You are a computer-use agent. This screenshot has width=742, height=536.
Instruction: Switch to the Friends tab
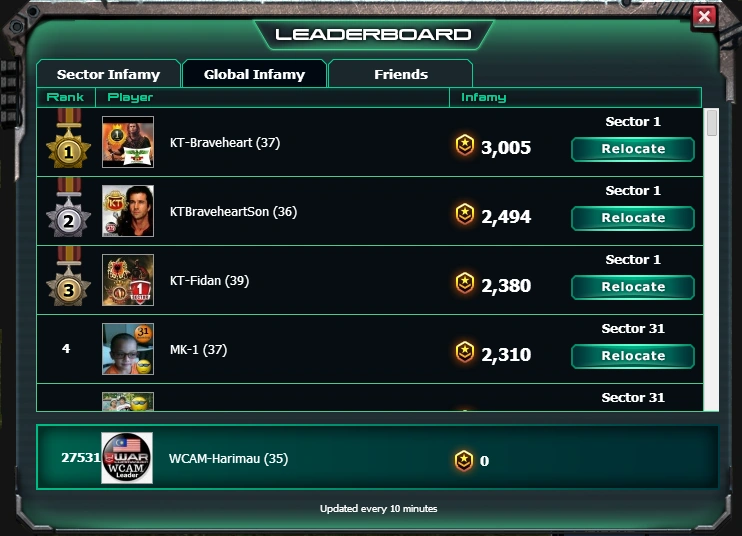400,74
